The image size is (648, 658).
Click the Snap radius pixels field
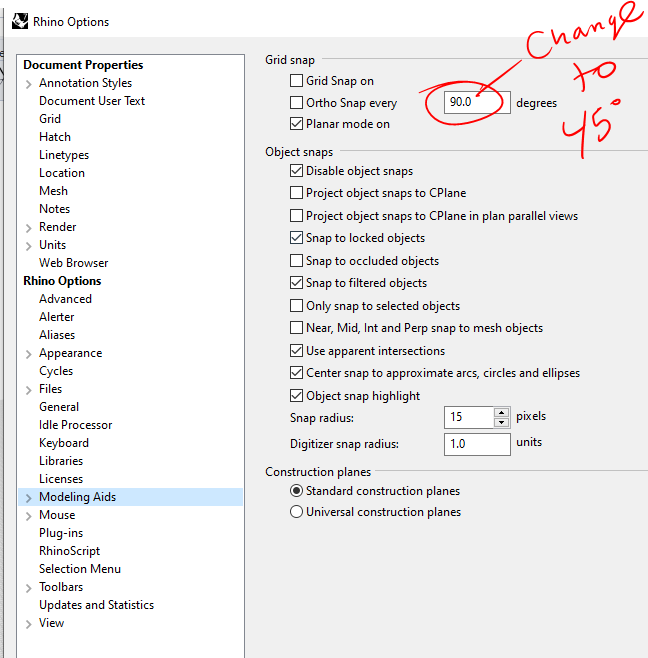coord(469,417)
